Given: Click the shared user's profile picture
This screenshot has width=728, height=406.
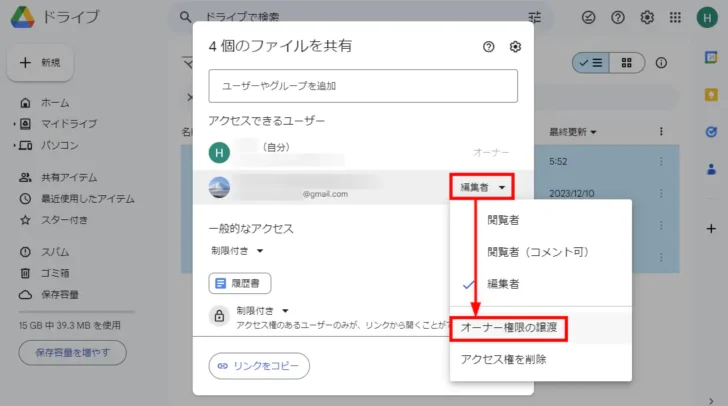Looking at the screenshot, I should (219, 187).
